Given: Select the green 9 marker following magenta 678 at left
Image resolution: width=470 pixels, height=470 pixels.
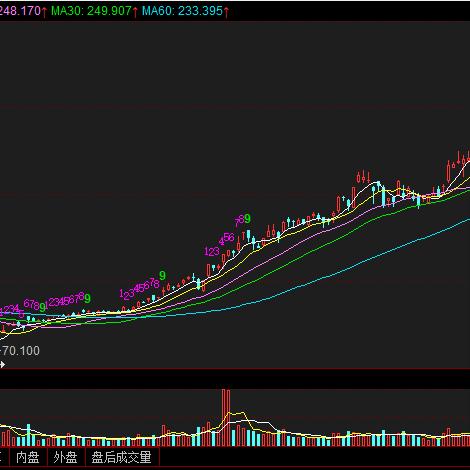Looking at the screenshot, I should point(42,306).
